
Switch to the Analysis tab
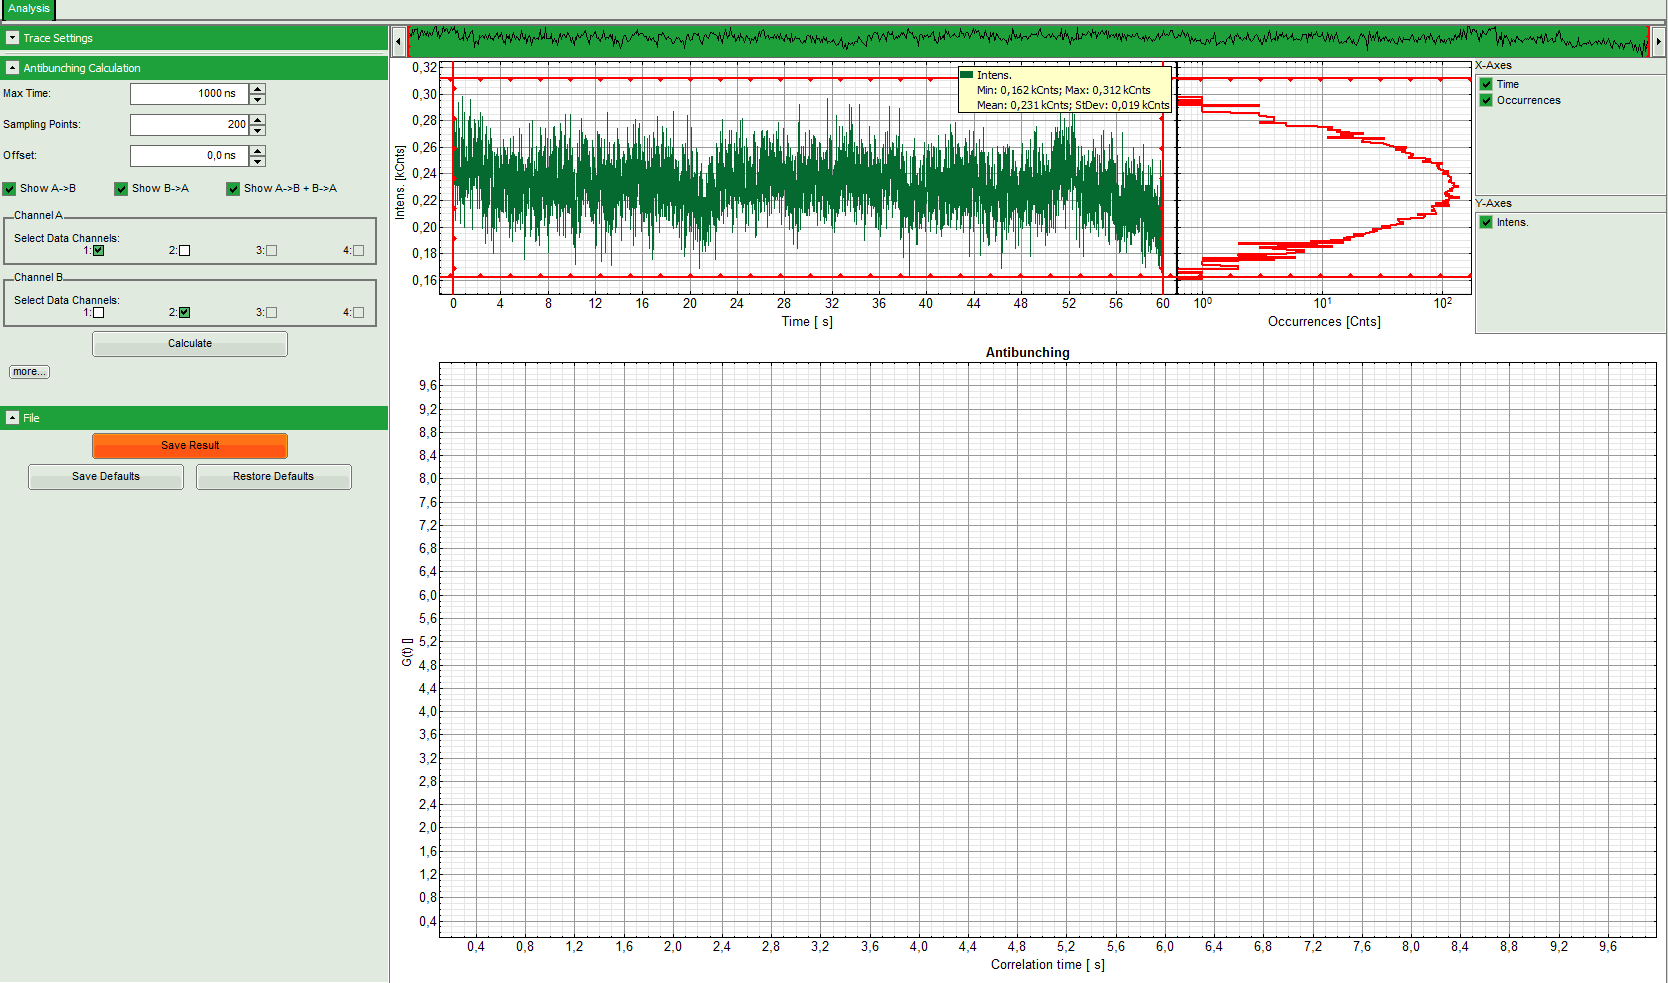click(x=28, y=9)
